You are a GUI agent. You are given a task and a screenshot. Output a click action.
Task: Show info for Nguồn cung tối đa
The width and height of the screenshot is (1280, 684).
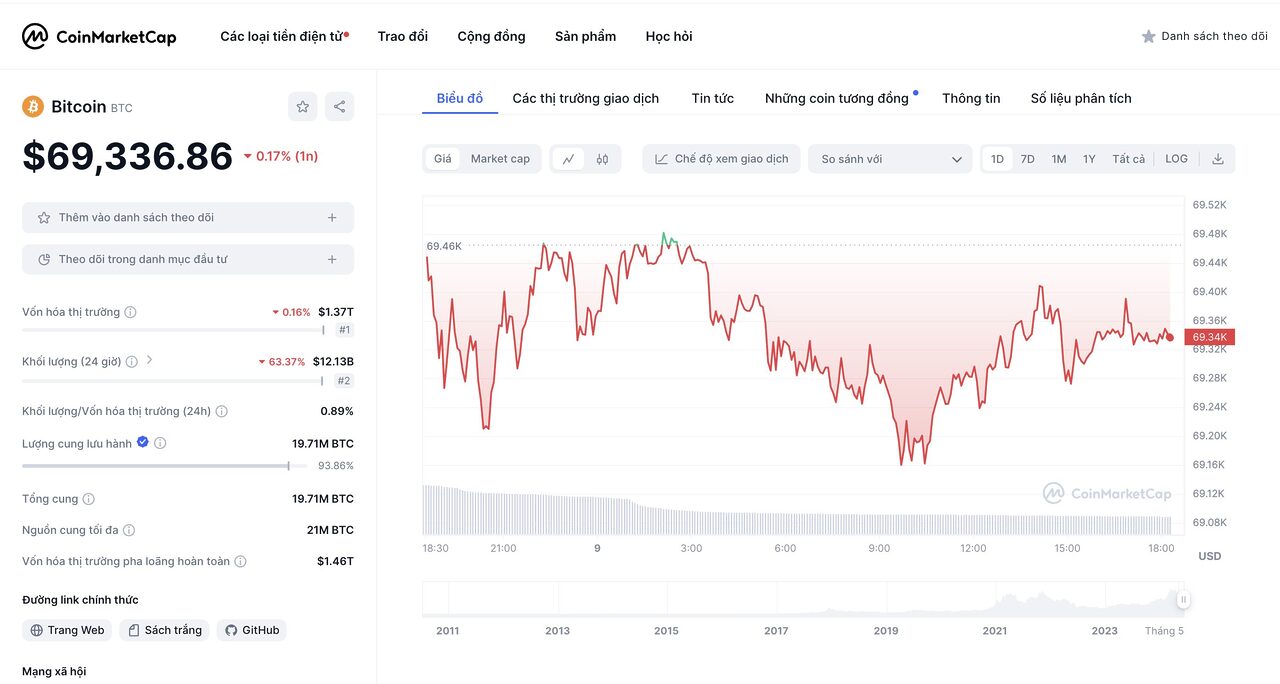click(x=129, y=530)
